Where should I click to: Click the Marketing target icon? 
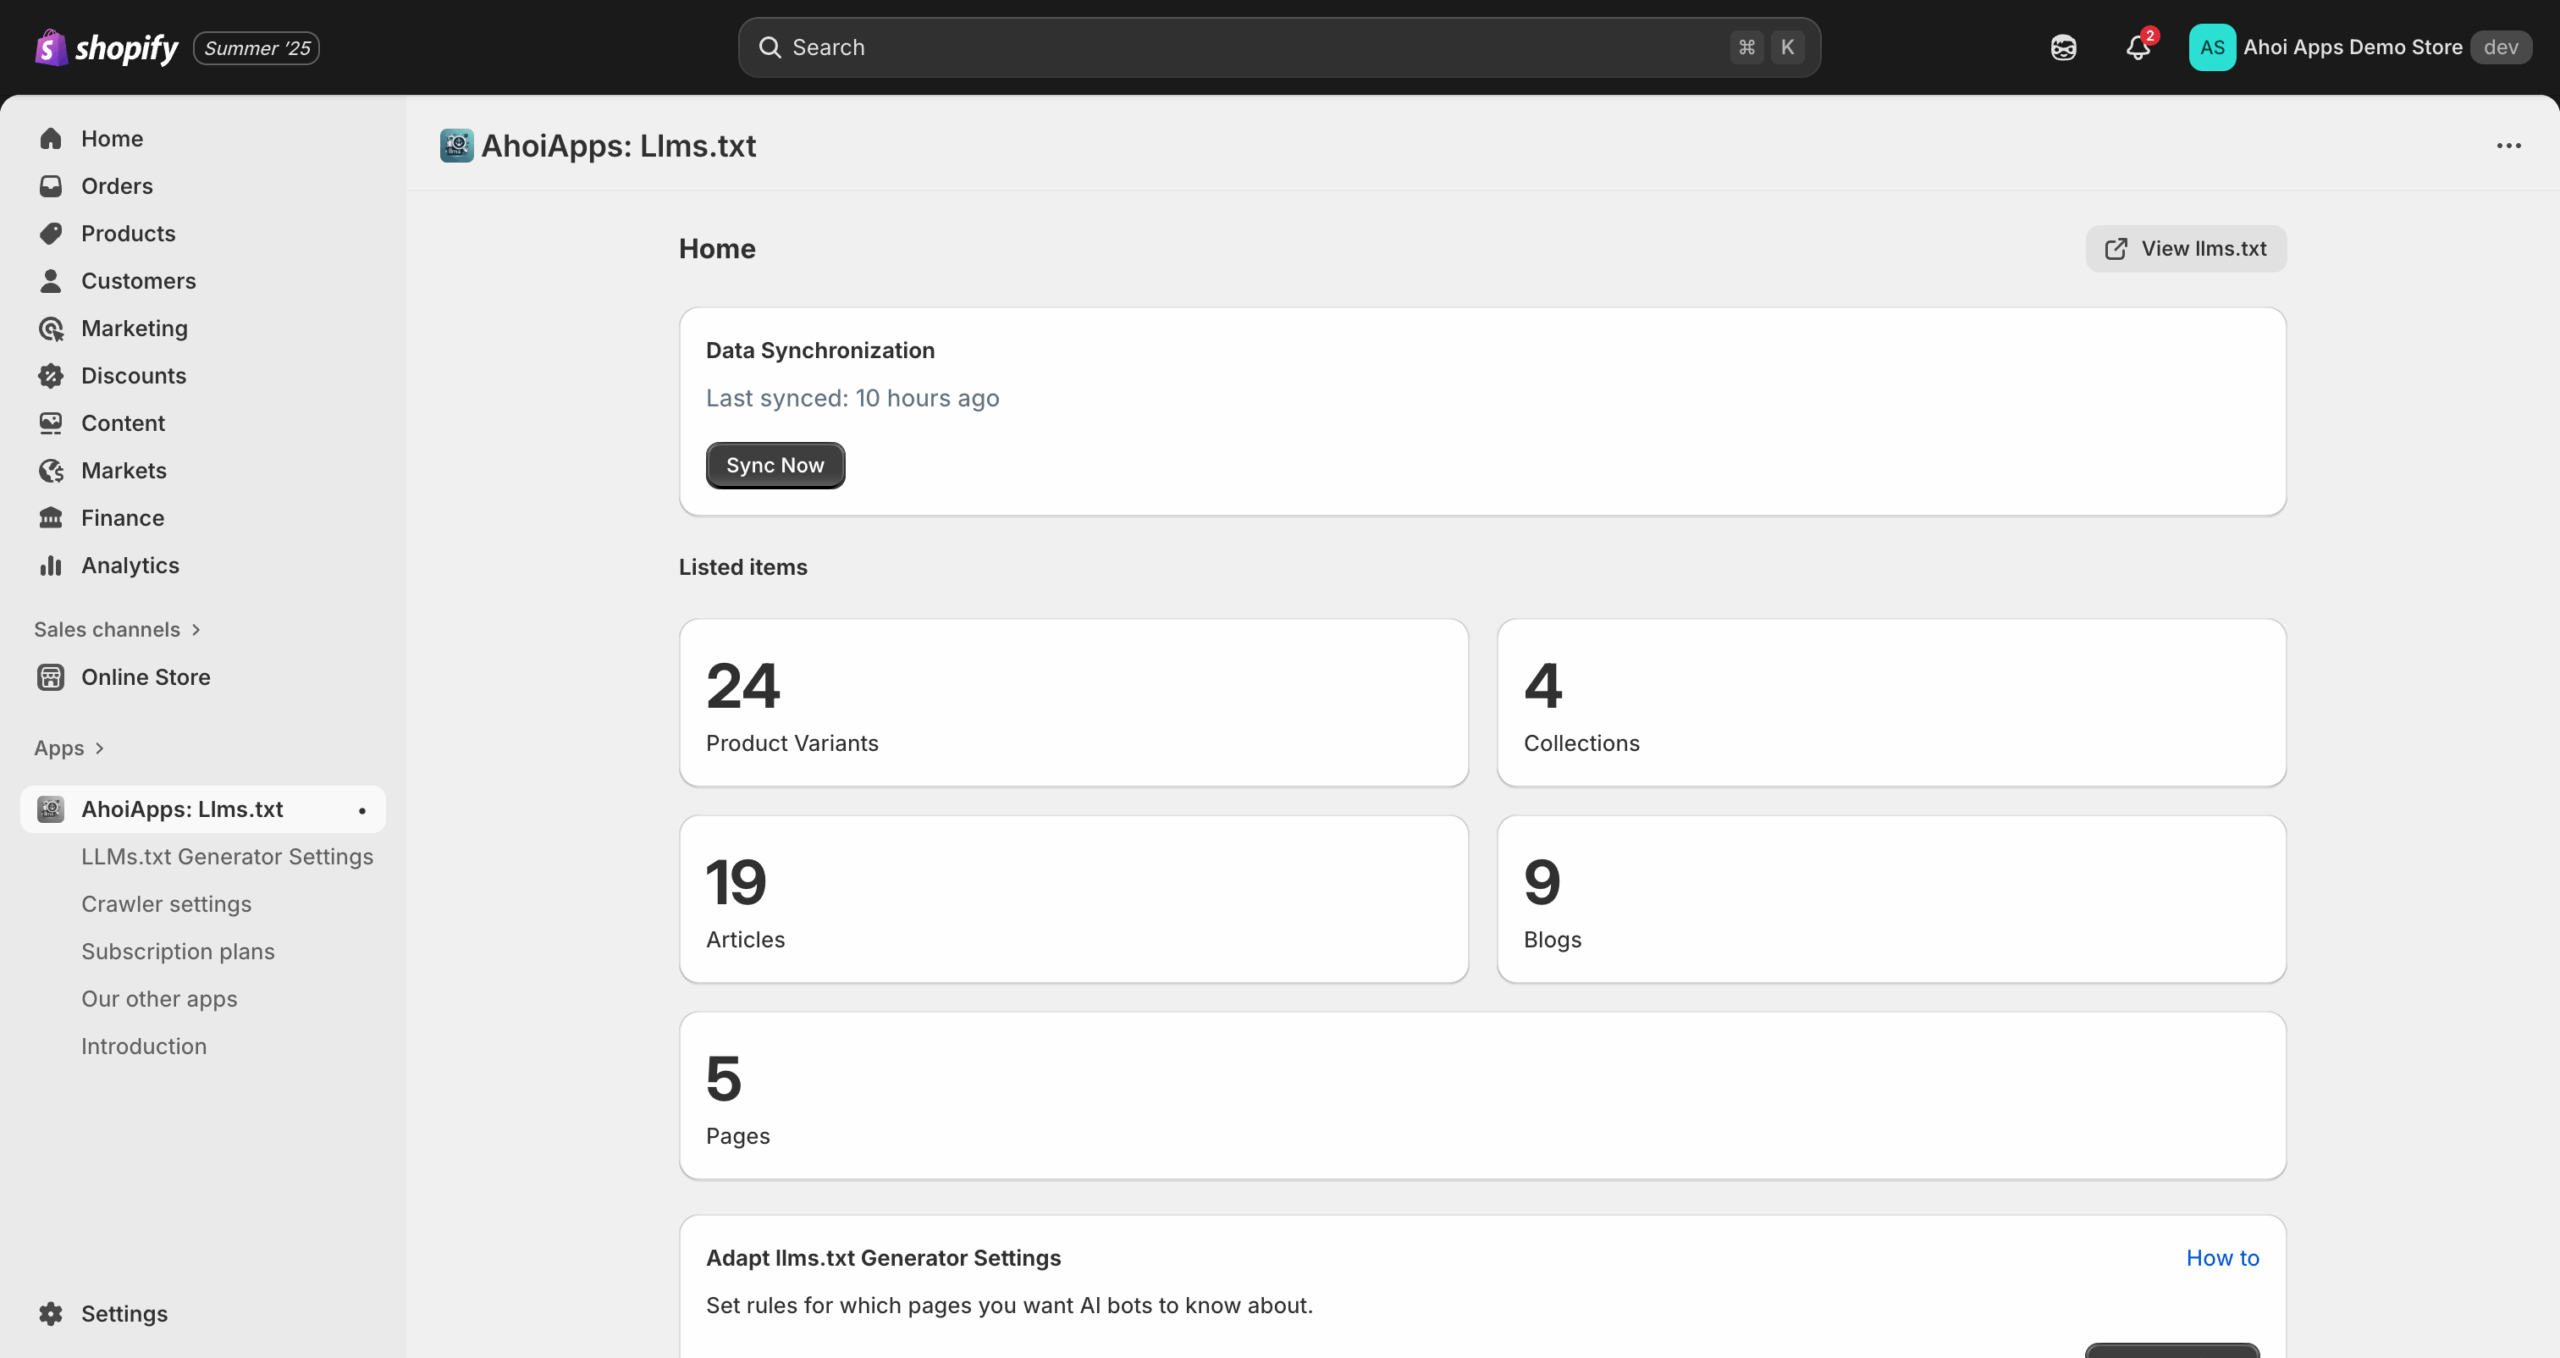(51, 328)
